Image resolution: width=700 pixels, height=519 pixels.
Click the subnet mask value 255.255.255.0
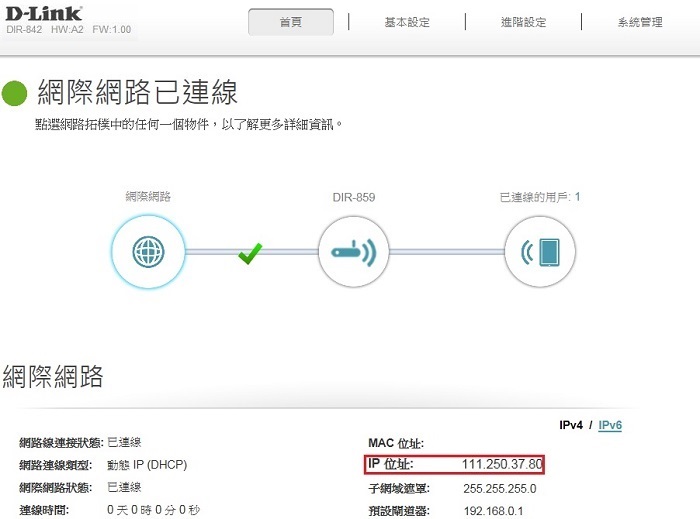pos(499,489)
